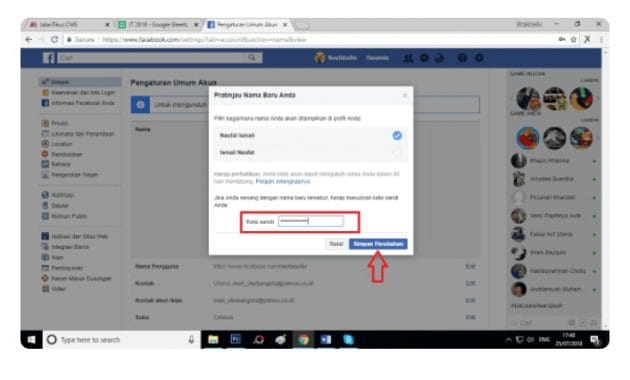630x380 pixels.
Task: Open Chrome from the taskbar
Action: tap(303, 340)
